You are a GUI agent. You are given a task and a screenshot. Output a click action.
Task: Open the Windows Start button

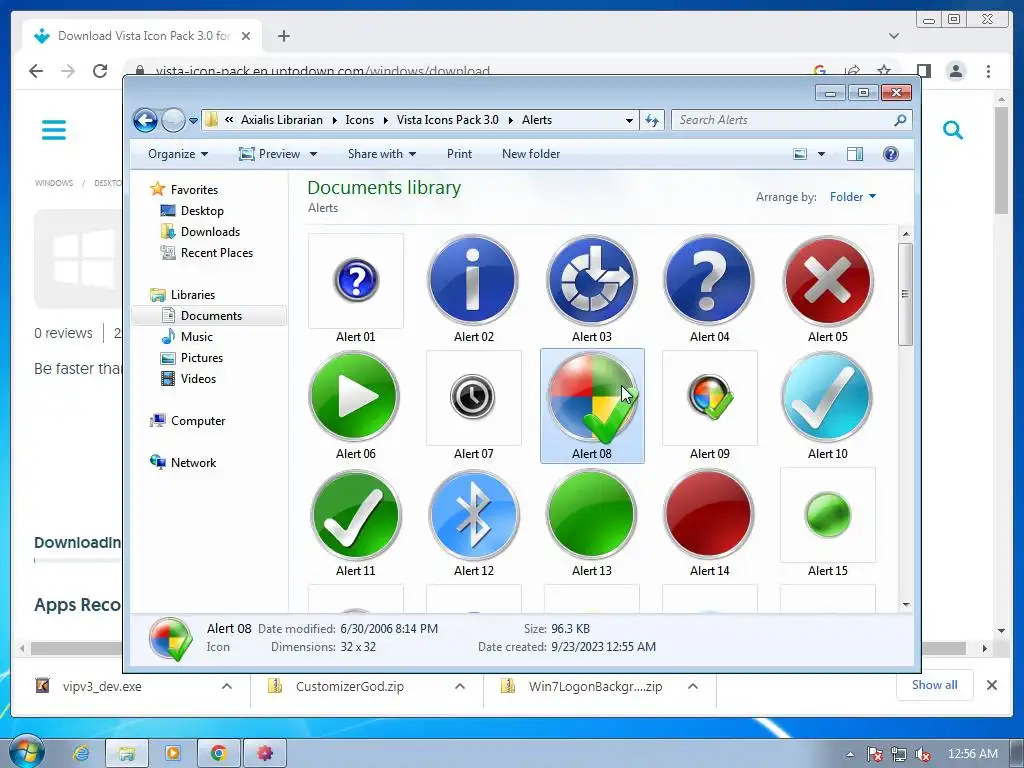click(x=26, y=753)
